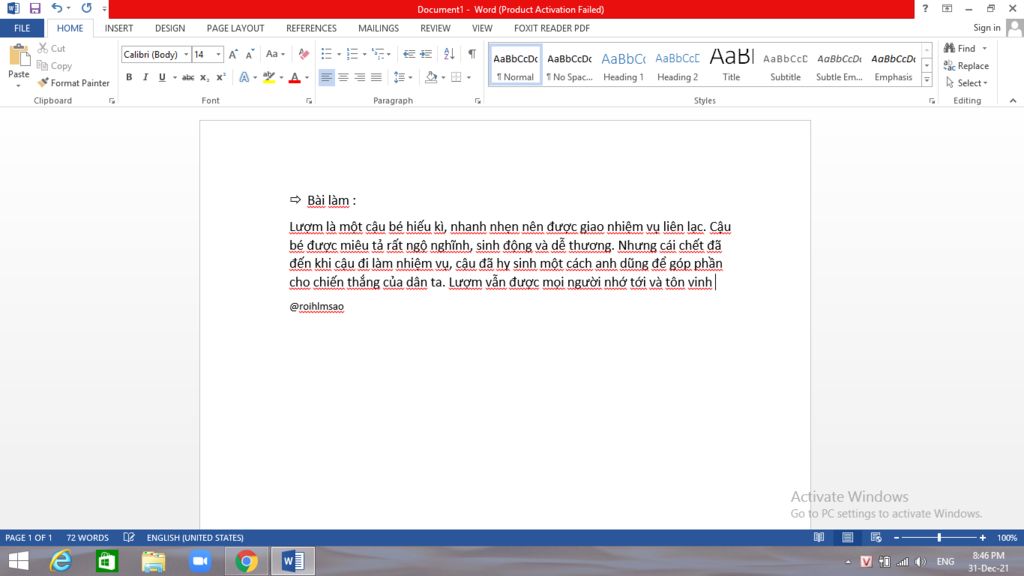The image size is (1024, 576).
Task: Toggle Superscript formatting
Action: point(221,77)
